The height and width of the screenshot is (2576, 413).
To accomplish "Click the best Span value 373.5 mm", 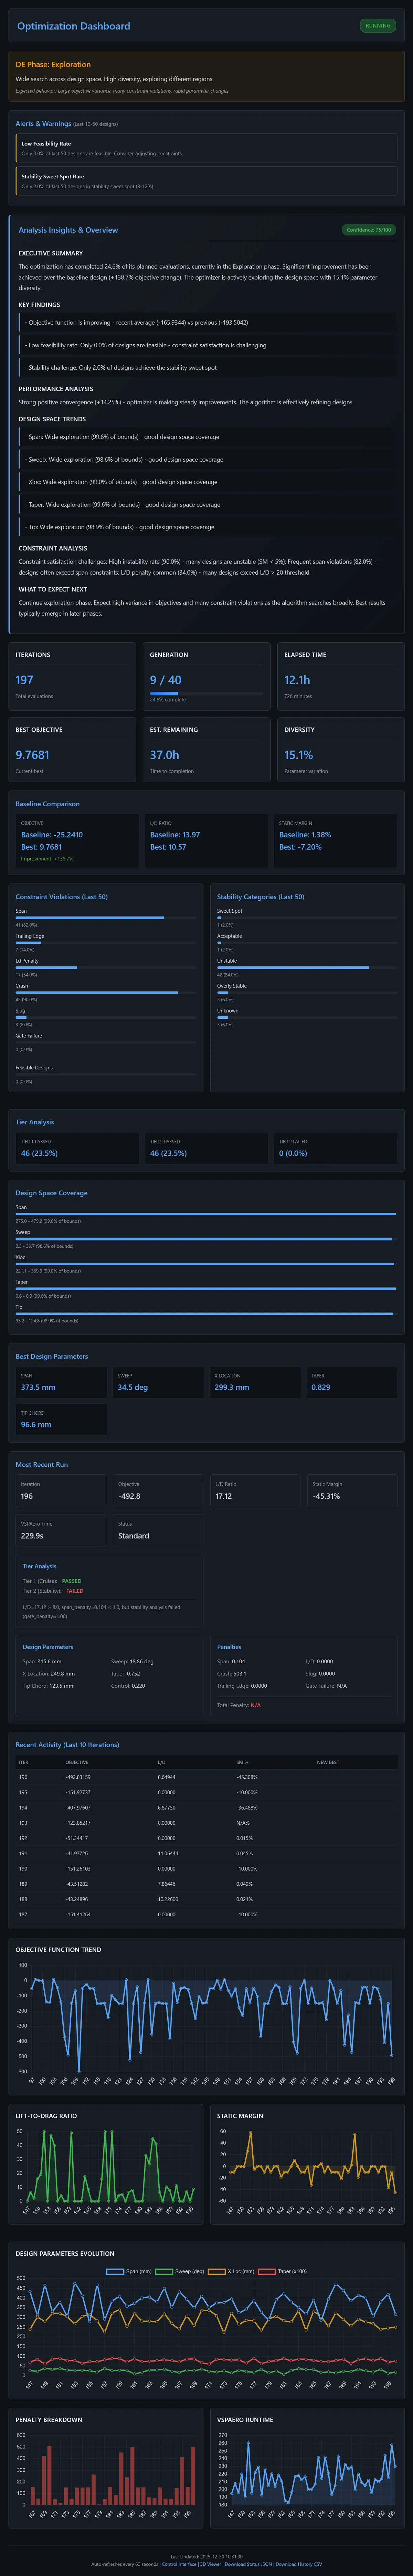I will point(38,1387).
